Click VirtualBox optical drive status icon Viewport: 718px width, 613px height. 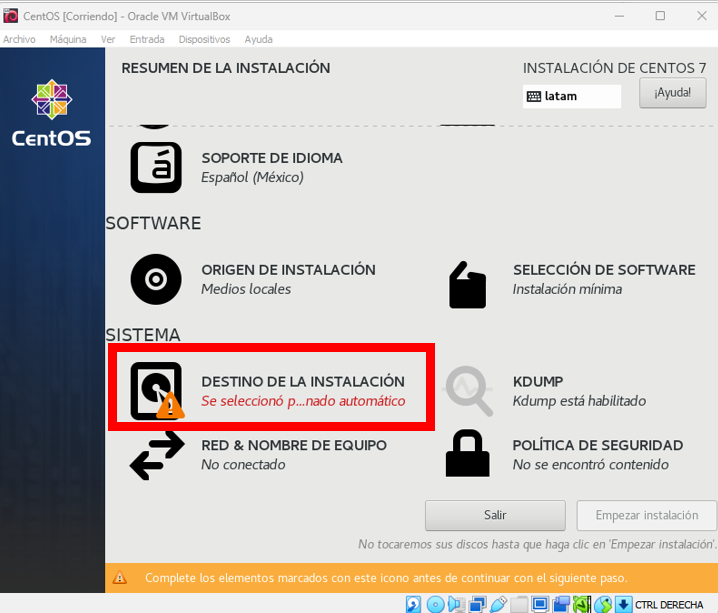click(435, 604)
